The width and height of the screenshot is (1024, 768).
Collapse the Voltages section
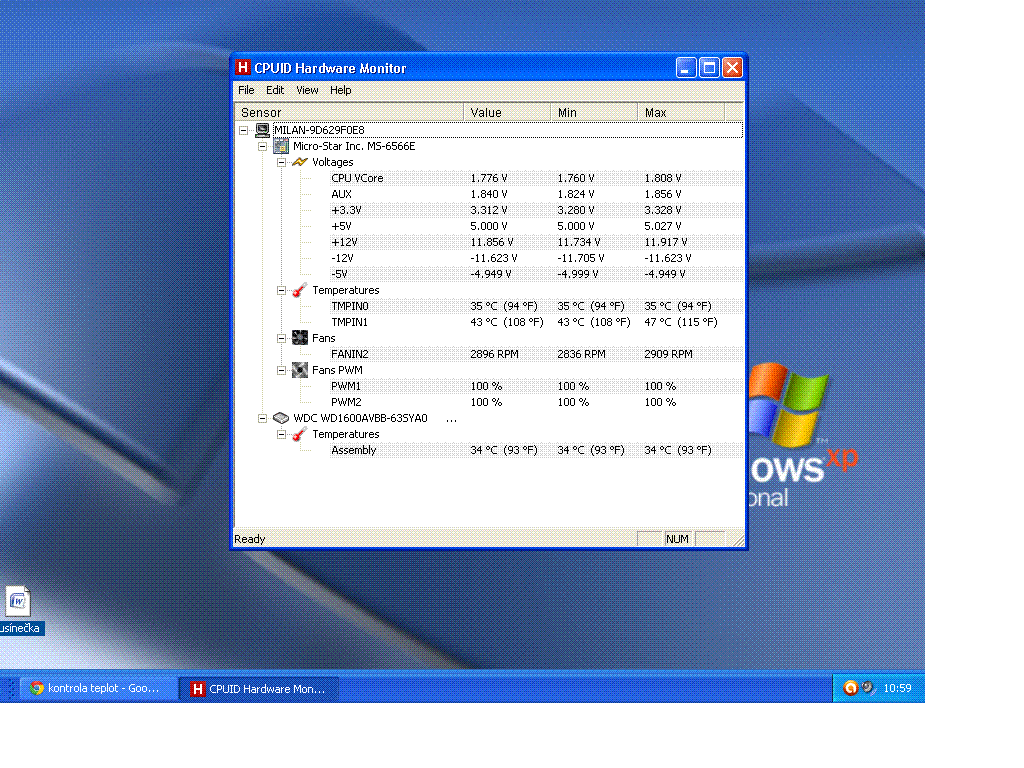pyautogui.click(x=281, y=163)
